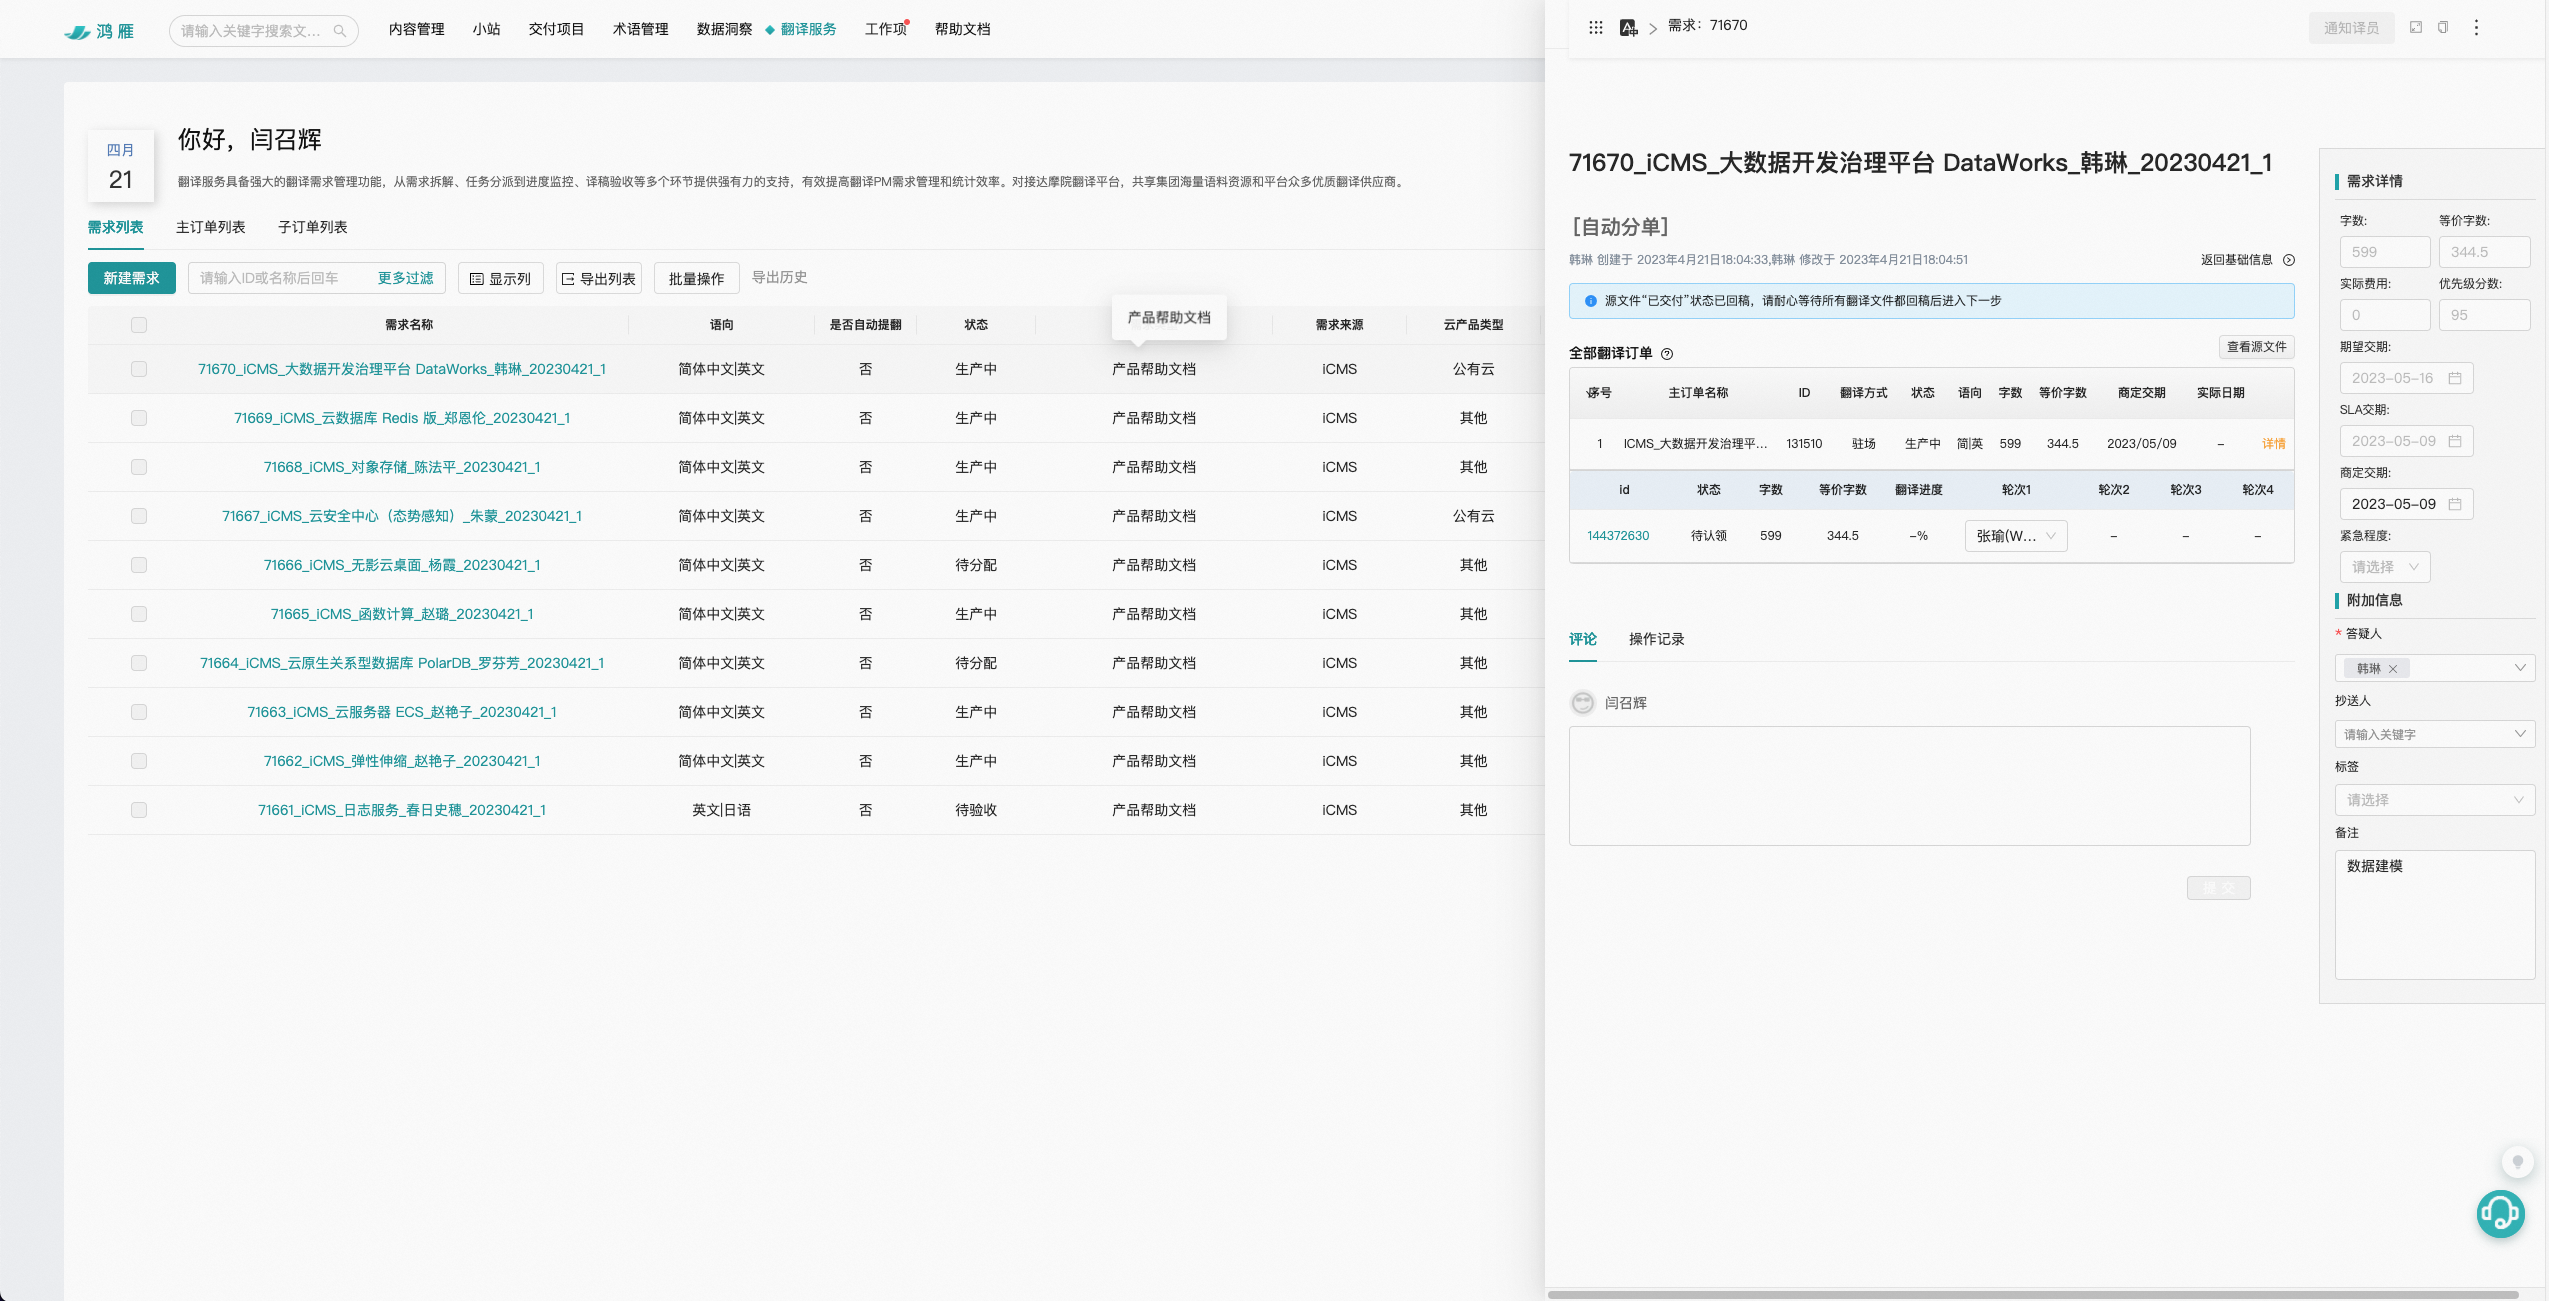Click the 批量操作 button
Viewport: 2549px width, 1301px height.
tap(696, 278)
